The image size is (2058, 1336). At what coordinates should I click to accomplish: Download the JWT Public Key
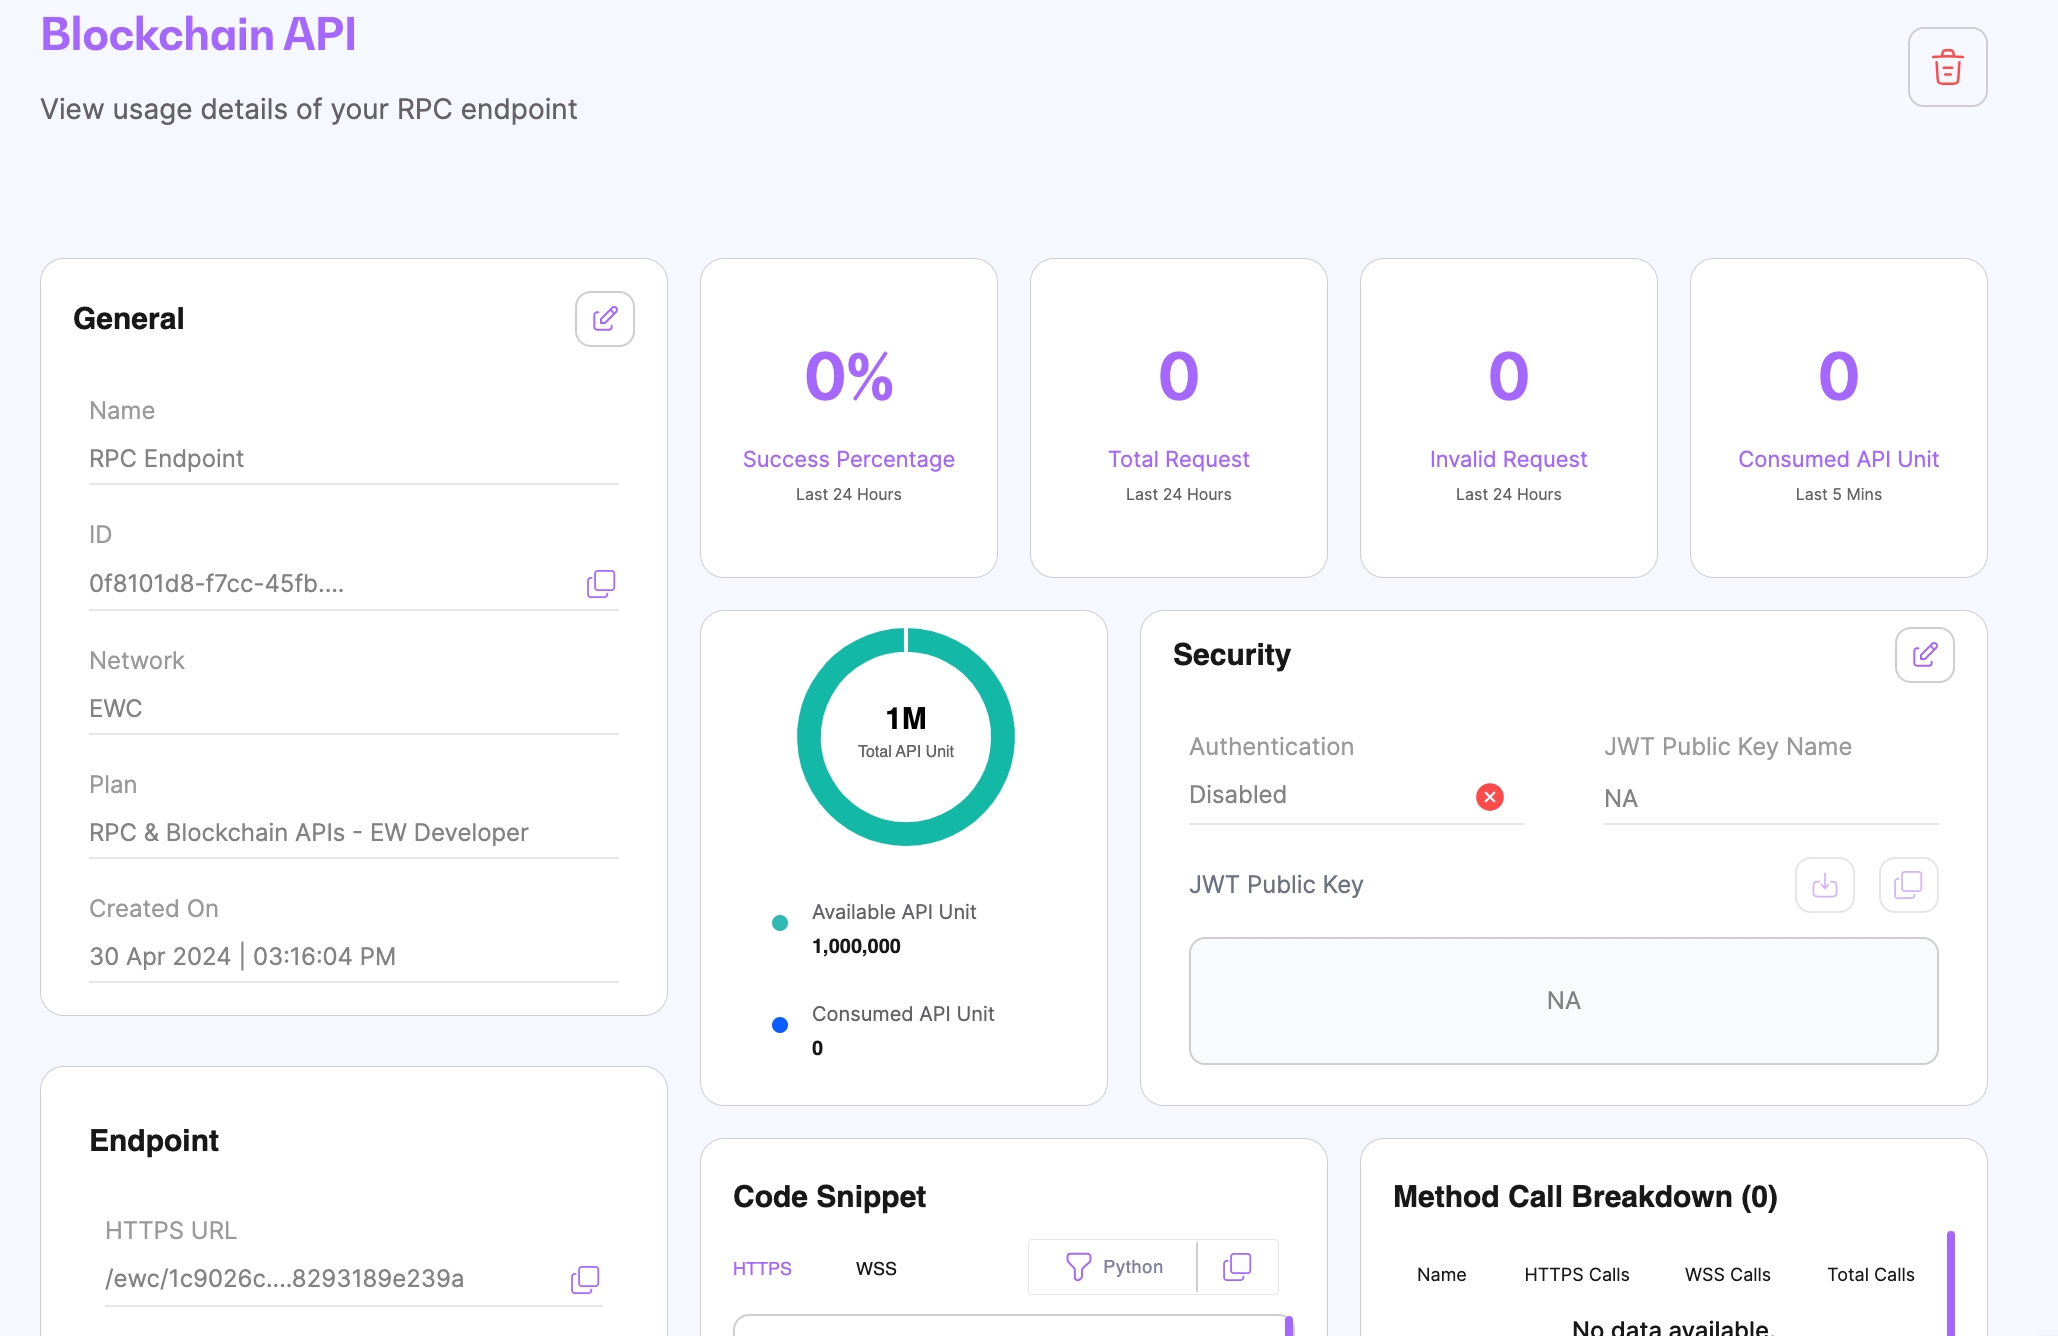pyautogui.click(x=1824, y=885)
